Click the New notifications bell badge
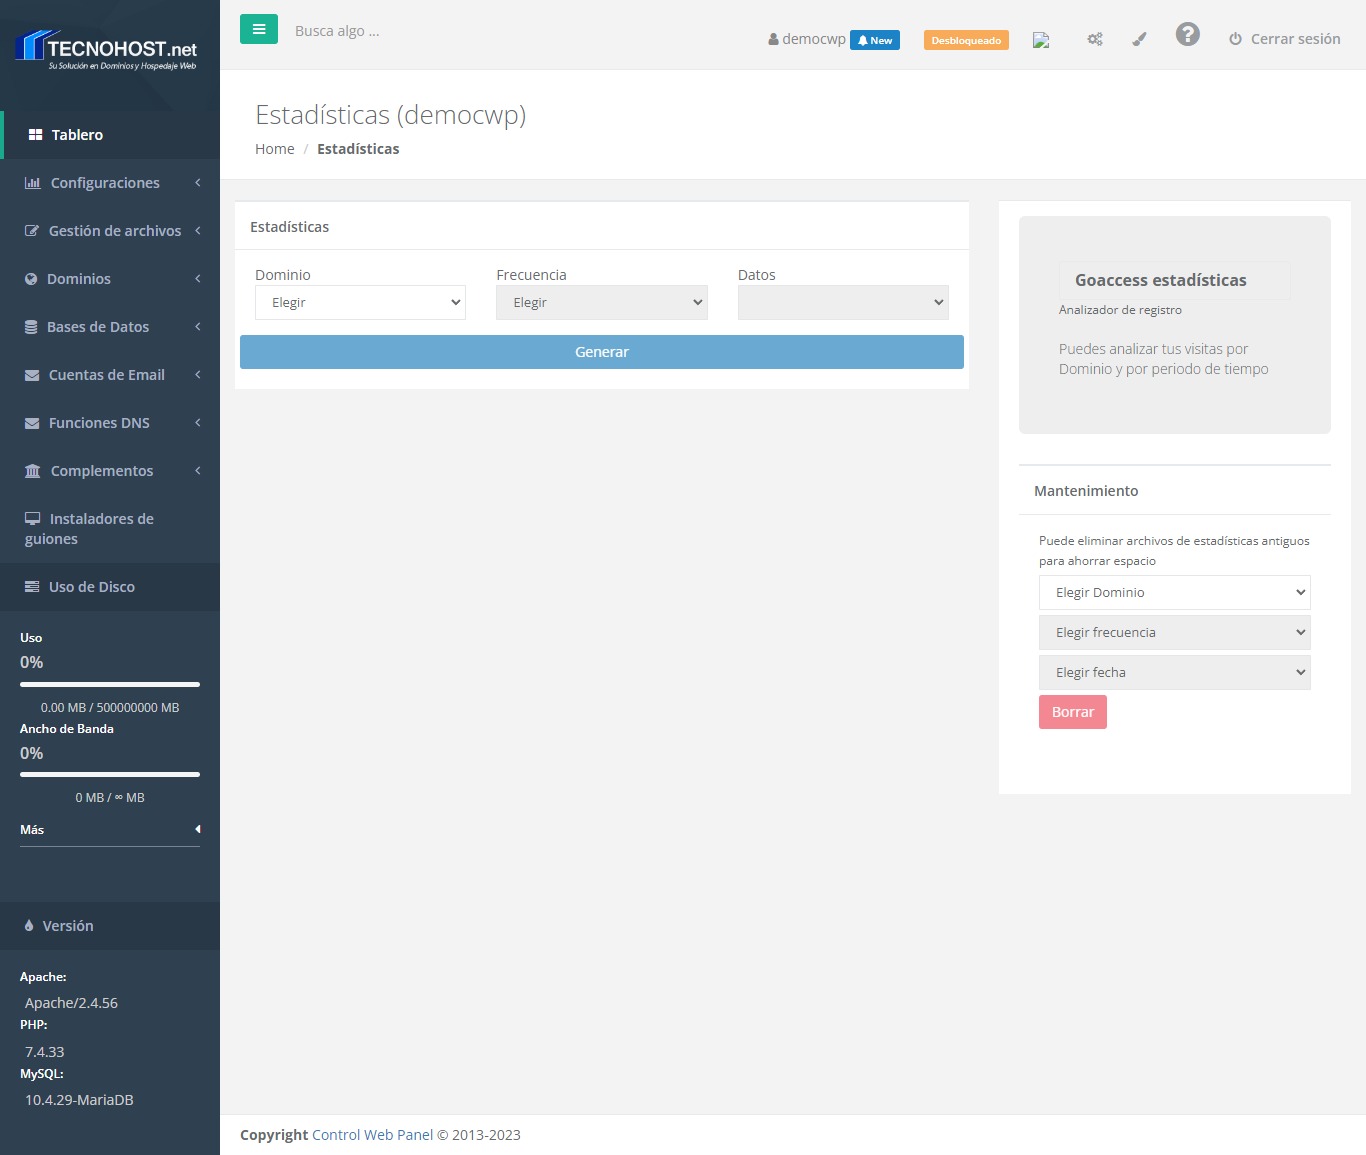This screenshot has width=1366, height=1155. pyautogui.click(x=875, y=40)
